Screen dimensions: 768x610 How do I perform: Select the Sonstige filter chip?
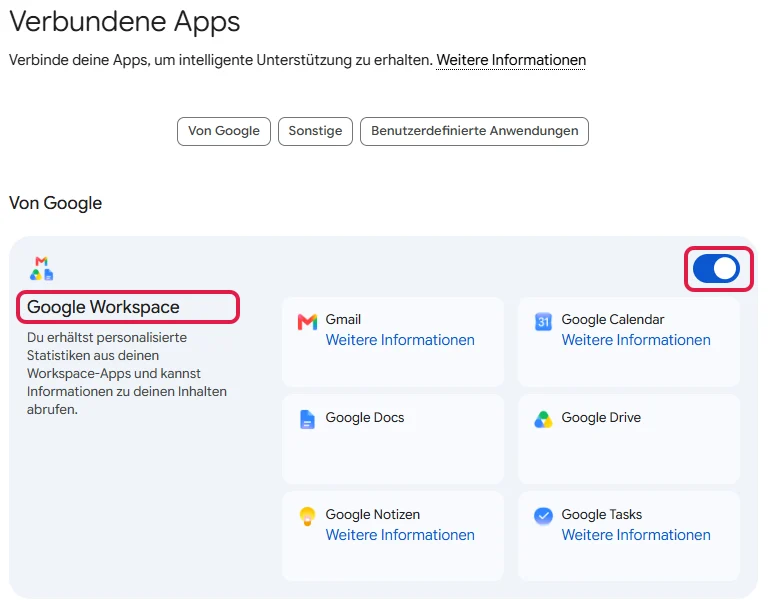315,131
